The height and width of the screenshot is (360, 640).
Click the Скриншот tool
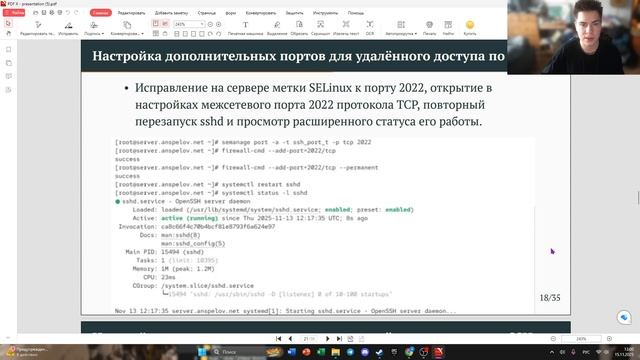pyautogui.click(x=320, y=28)
